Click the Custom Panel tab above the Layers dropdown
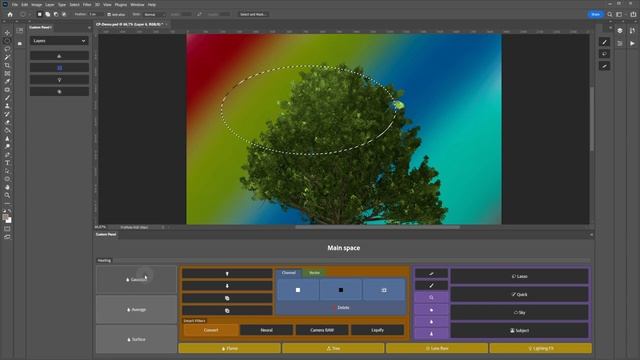The width and height of the screenshot is (640, 360). click(40, 27)
